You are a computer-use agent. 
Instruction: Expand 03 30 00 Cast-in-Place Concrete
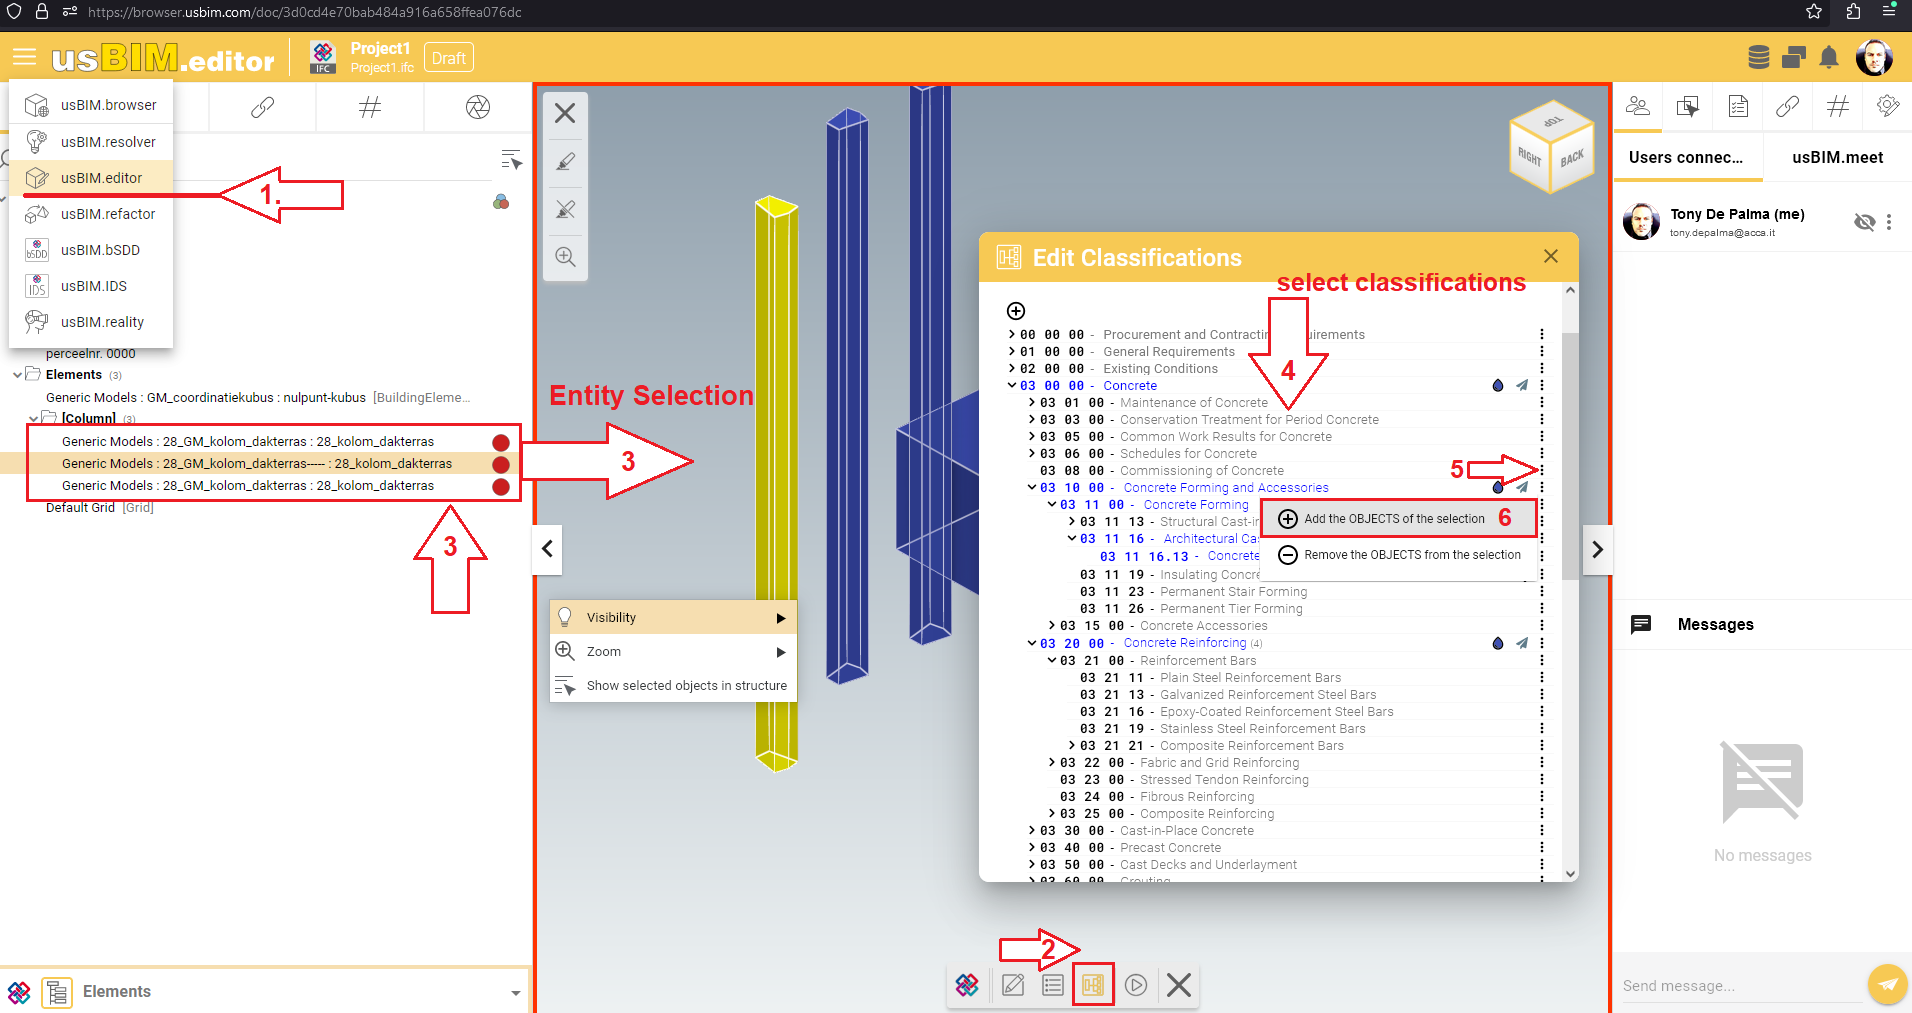(1032, 830)
